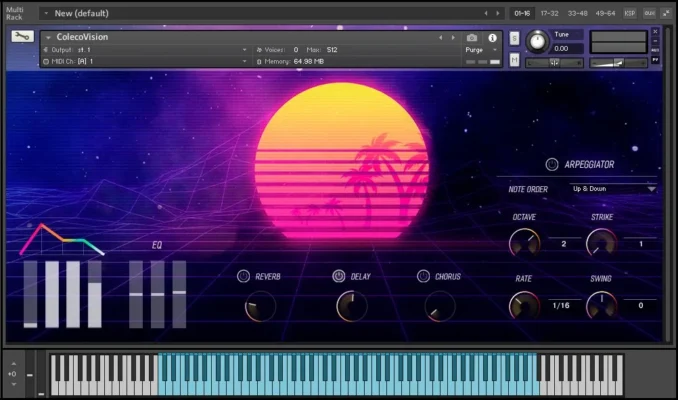The image size is (678, 400).
Task: Click the PV performance view icon
Action: point(655,60)
